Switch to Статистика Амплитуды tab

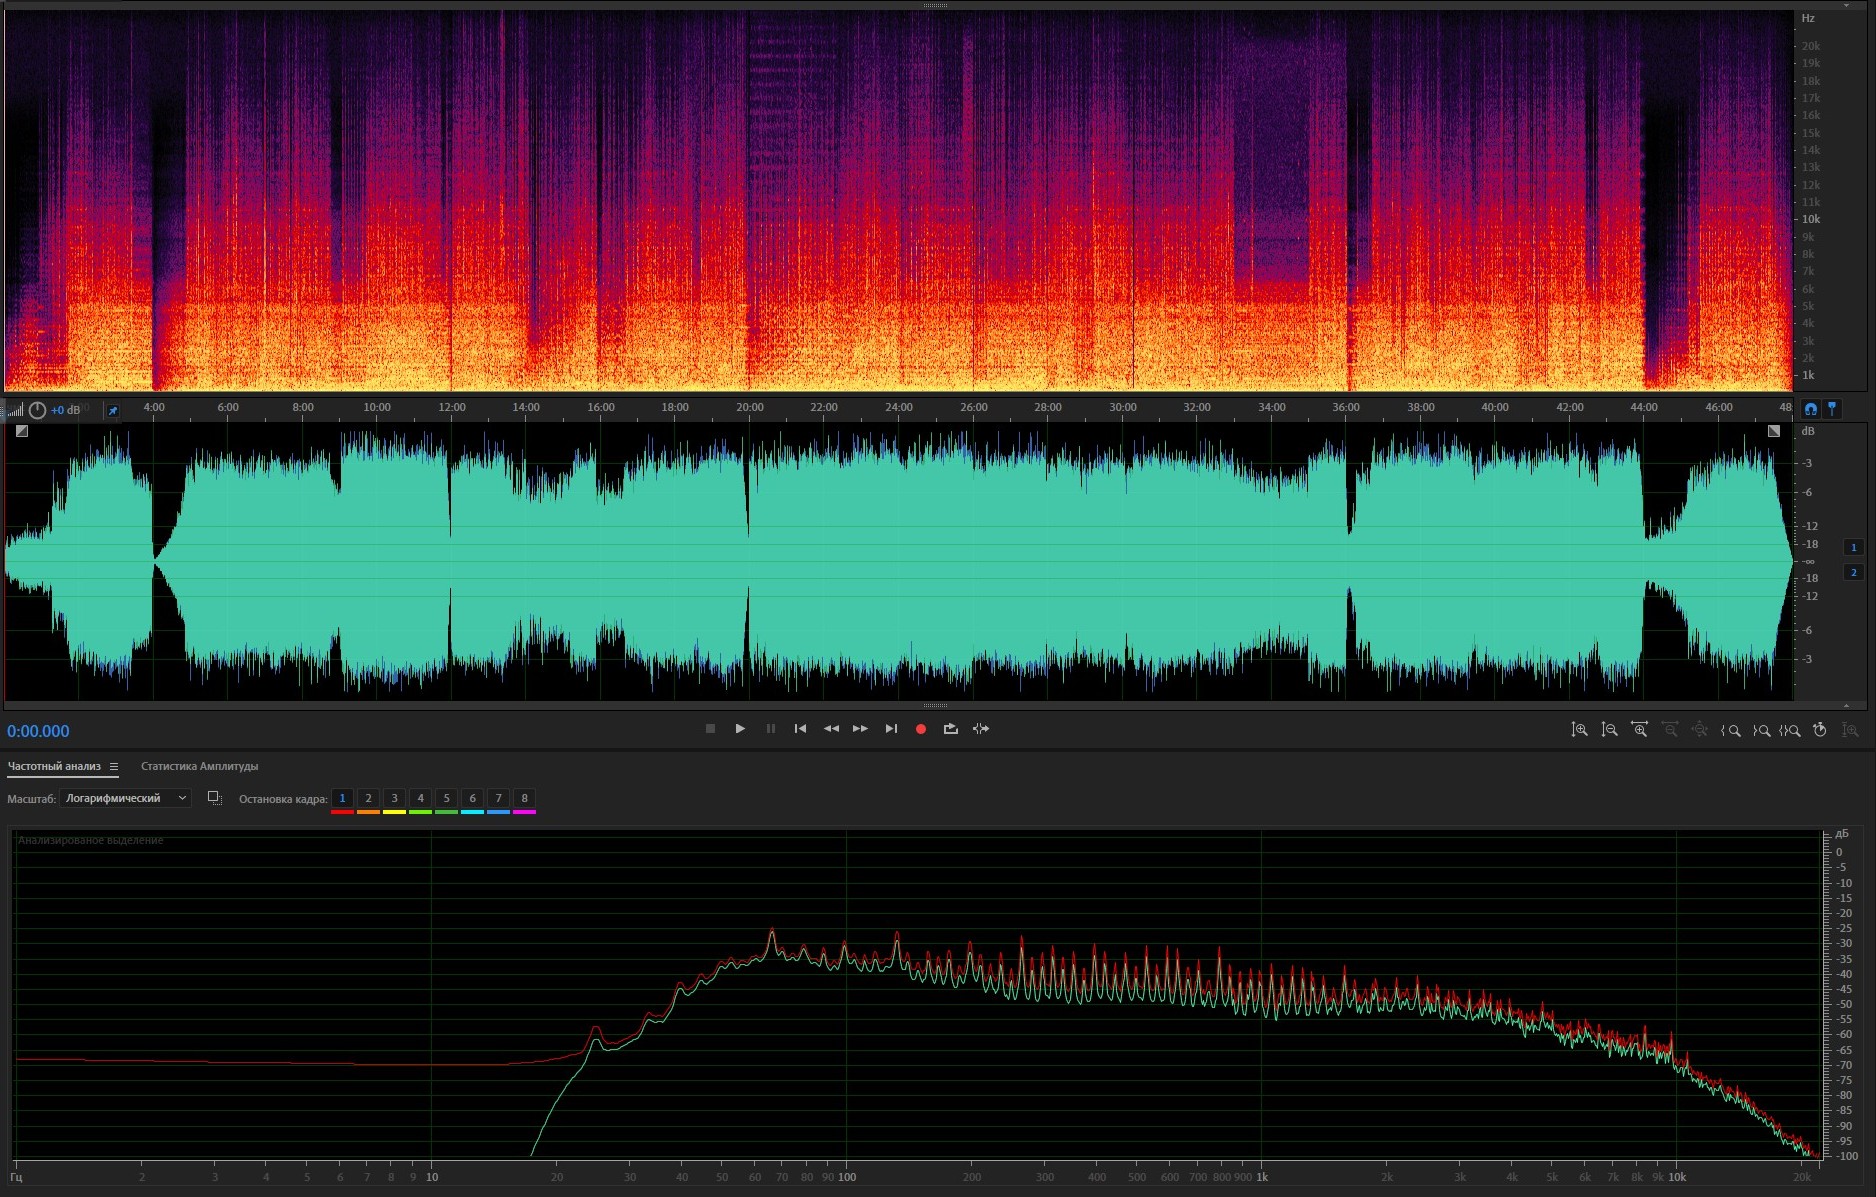199,767
